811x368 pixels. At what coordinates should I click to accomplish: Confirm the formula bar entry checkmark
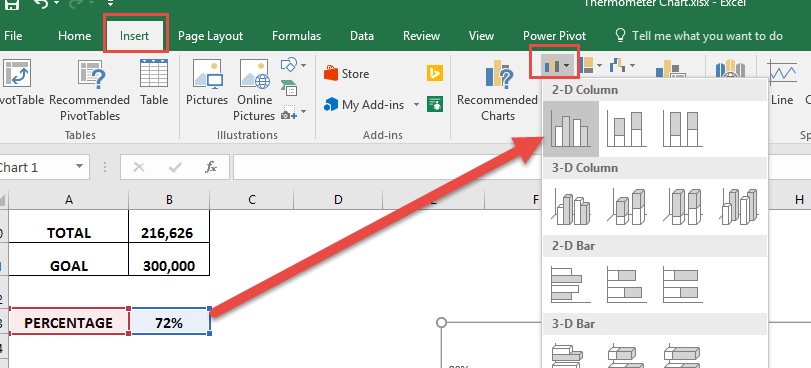[x=175, y=167]
